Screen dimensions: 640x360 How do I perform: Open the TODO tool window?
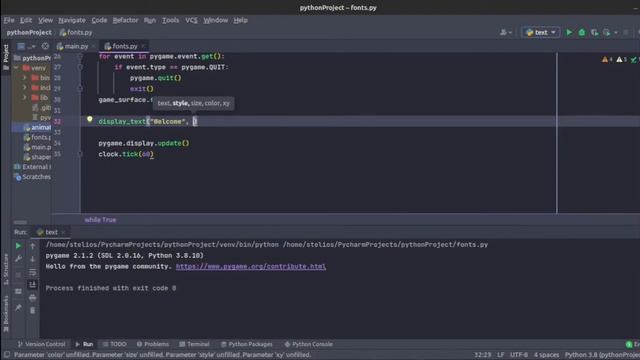click(114, 344)
